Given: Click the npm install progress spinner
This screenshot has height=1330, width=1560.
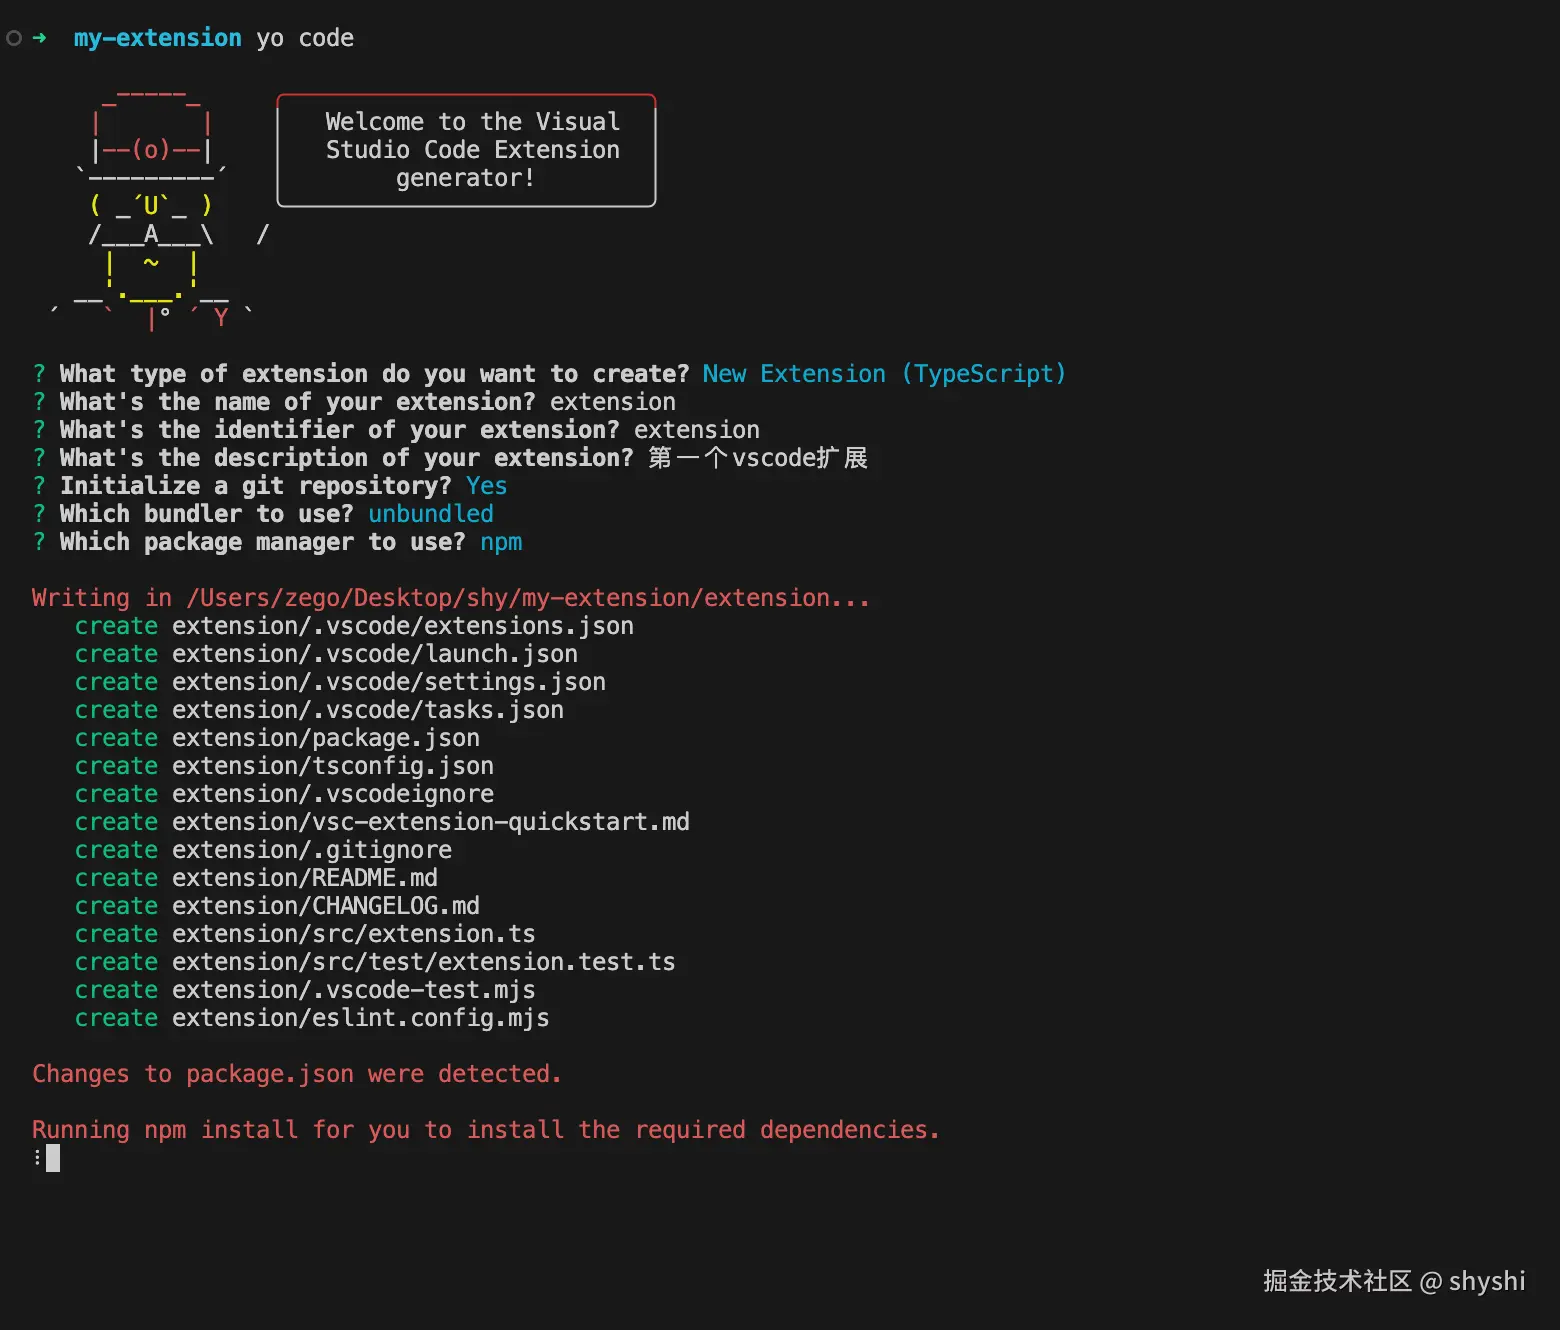Looking at the screenshot, I should (38, 1158).
